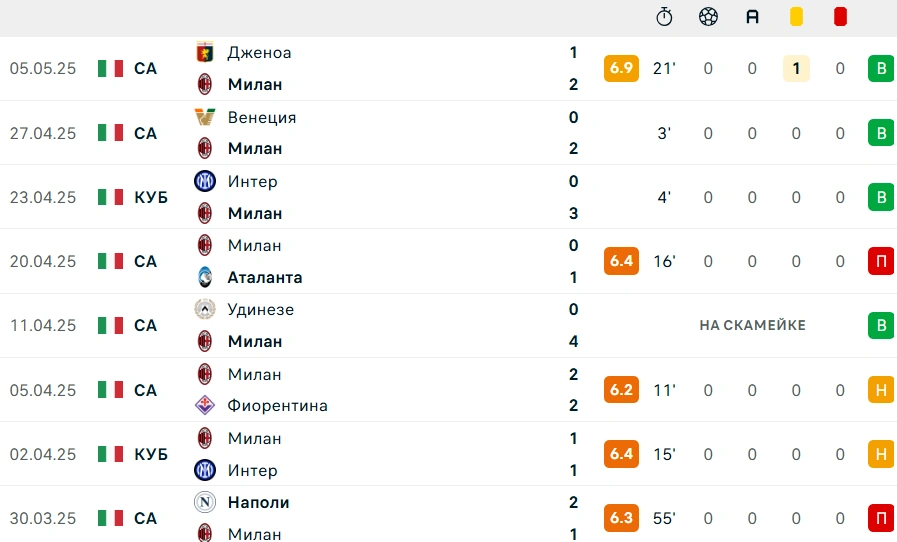Open the 6.9 rating badge for Genoa match

click(621, 68)
